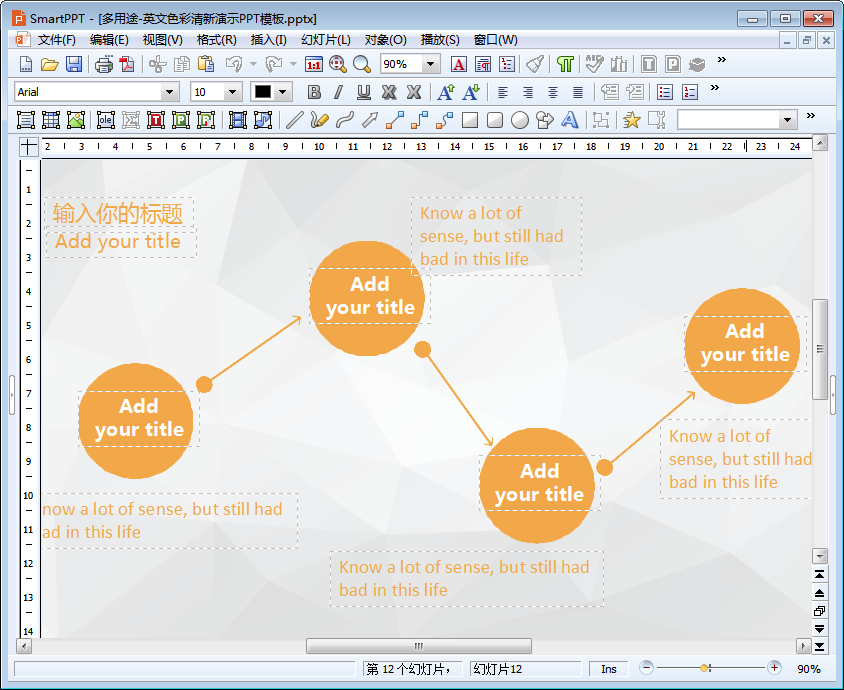The height and width of the screenshot is (690, 844).
Task: Toggle bulleted list formatting
Action: tap(665, 92)
